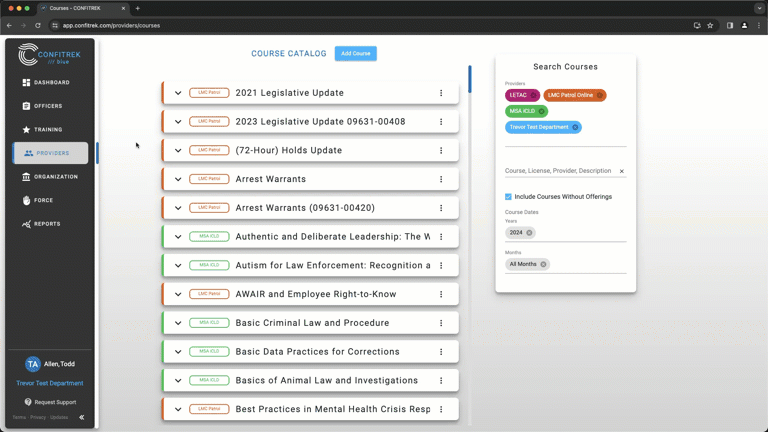Remove the All Months chip

tap(543, 264)
